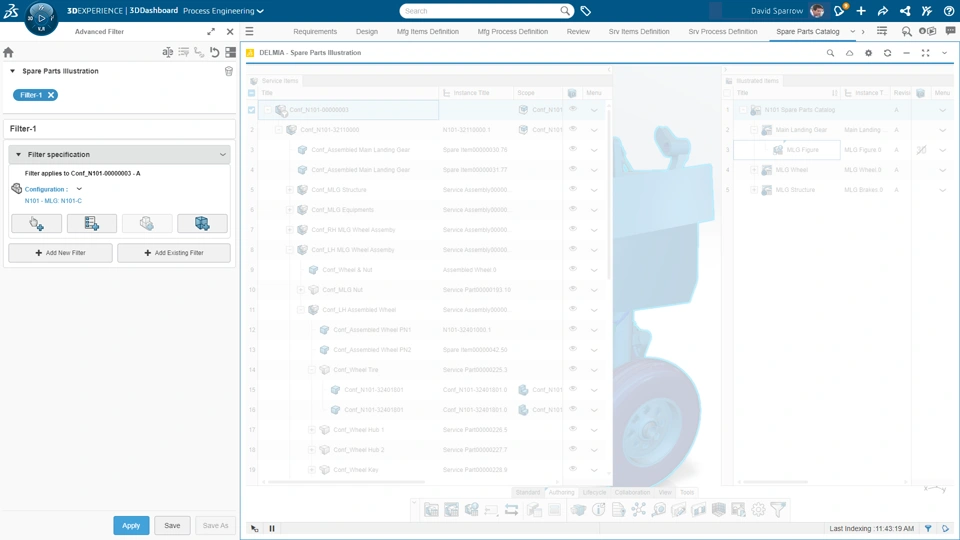This screenshot has width=960, height=540.
Task: Open the tag icon next to search
Action: [586, 11]
